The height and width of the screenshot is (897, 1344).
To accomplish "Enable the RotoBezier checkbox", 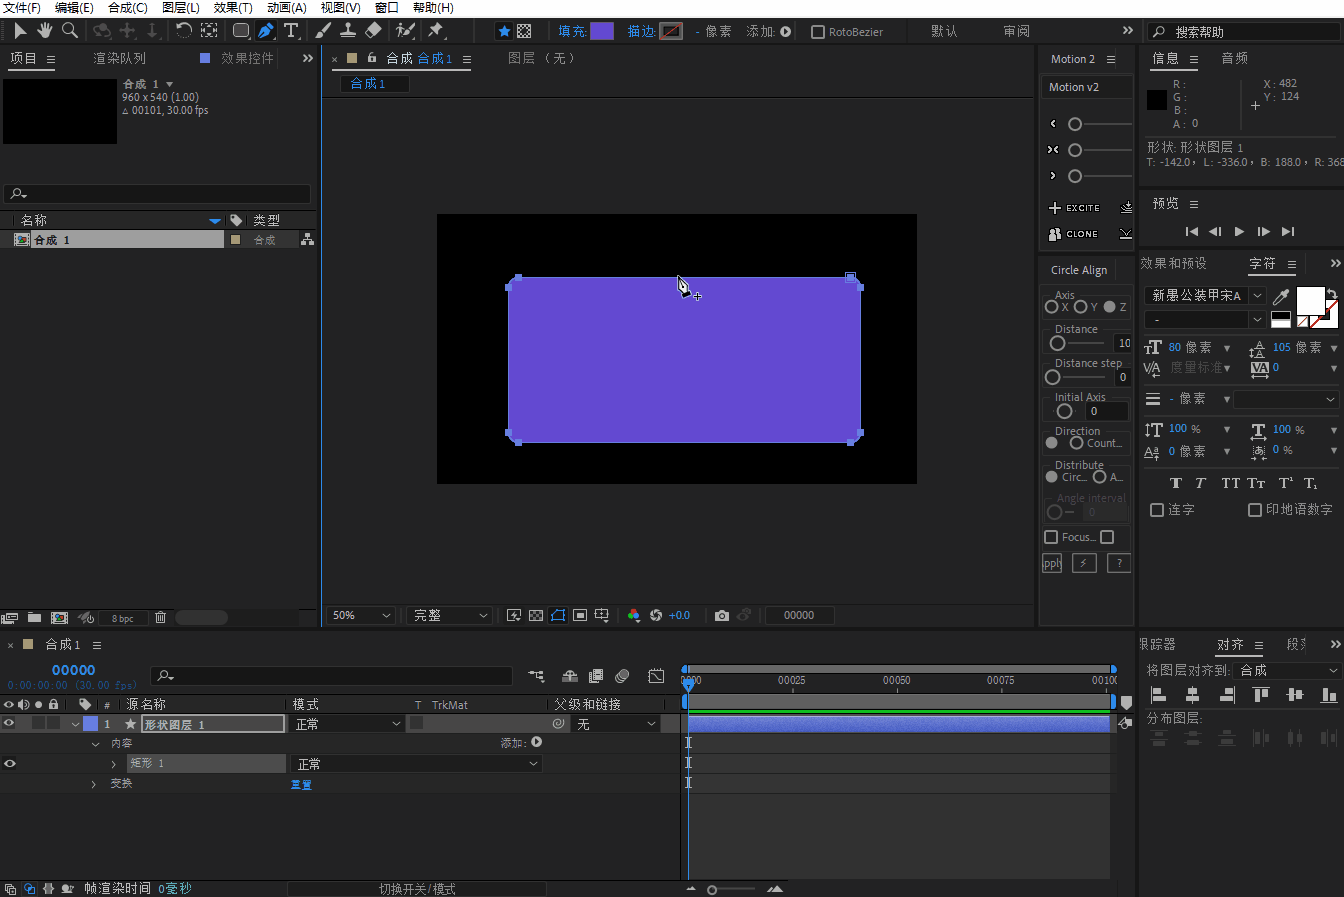I will pyautogui.click(x=818, y=32).
